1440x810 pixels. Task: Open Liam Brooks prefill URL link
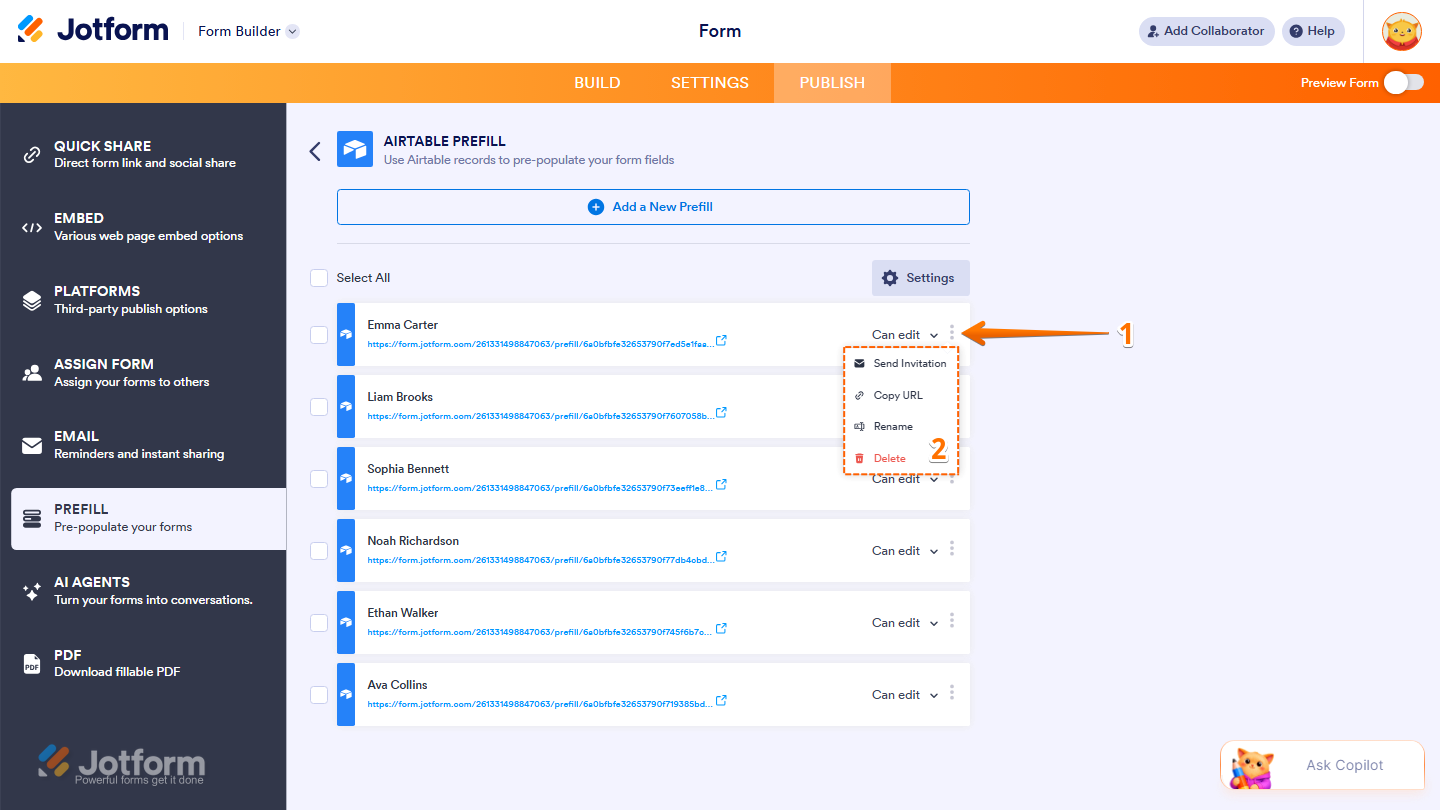pos(540,416)
